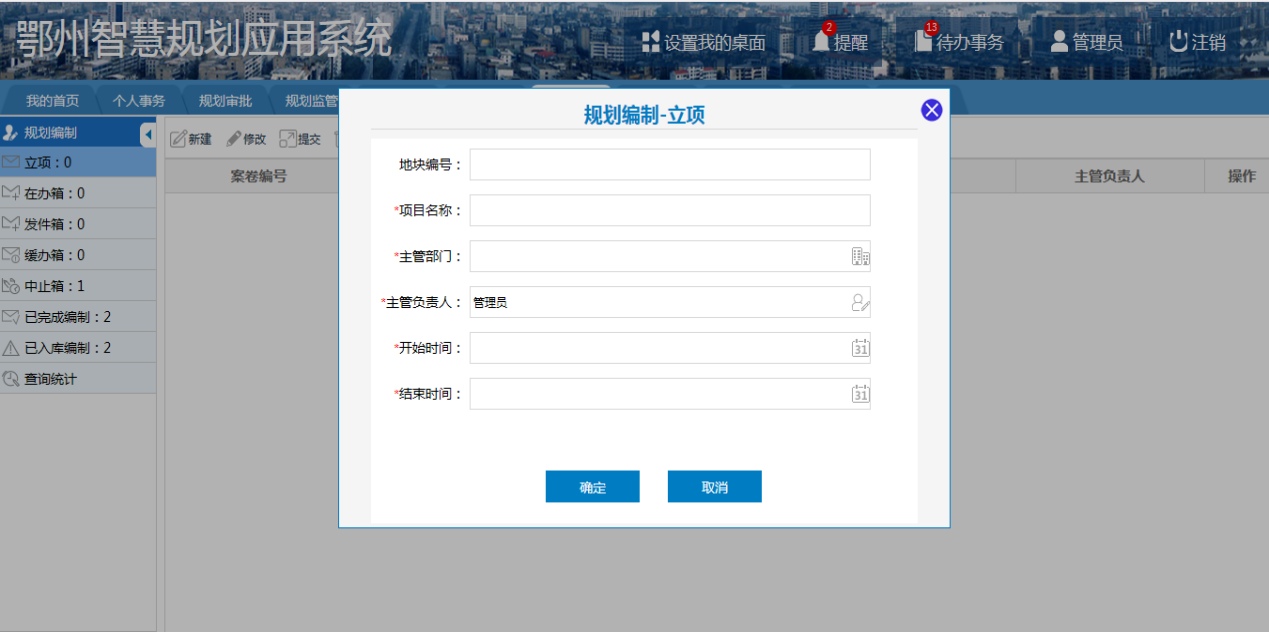Click the person icon in 主管负责人 field
The height and width of the screenshot is (632, 1269).
[860, 303]
